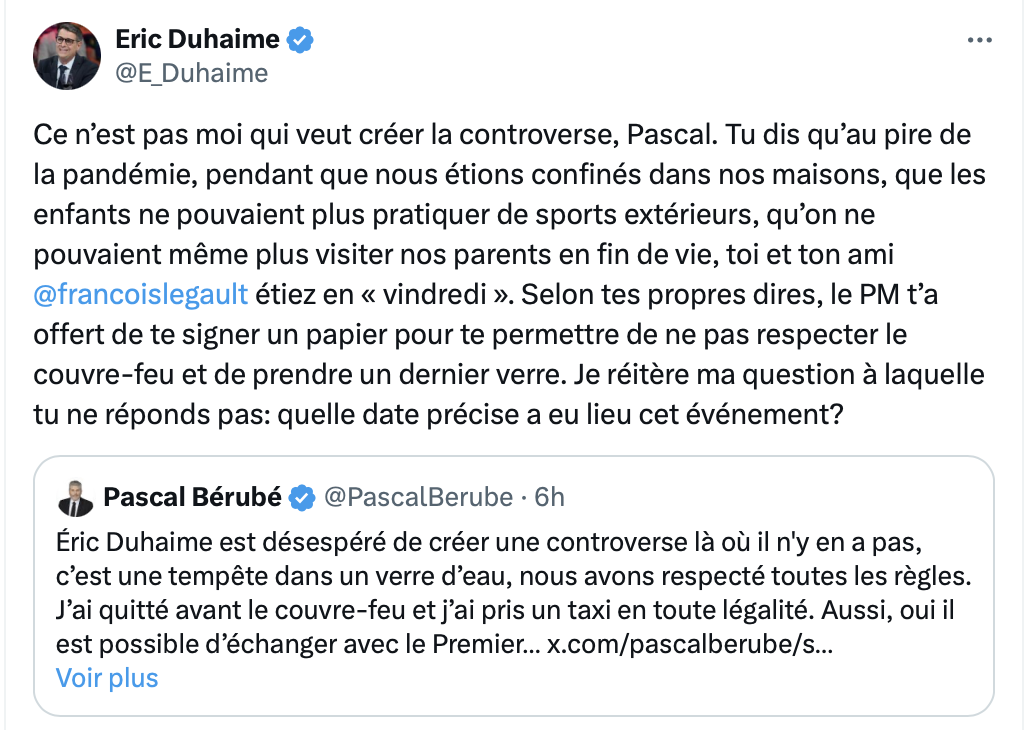The image size is (1032, 730).
Task: Click the sentence starting 'Ce n'est pas moi'
Action: 374,134
